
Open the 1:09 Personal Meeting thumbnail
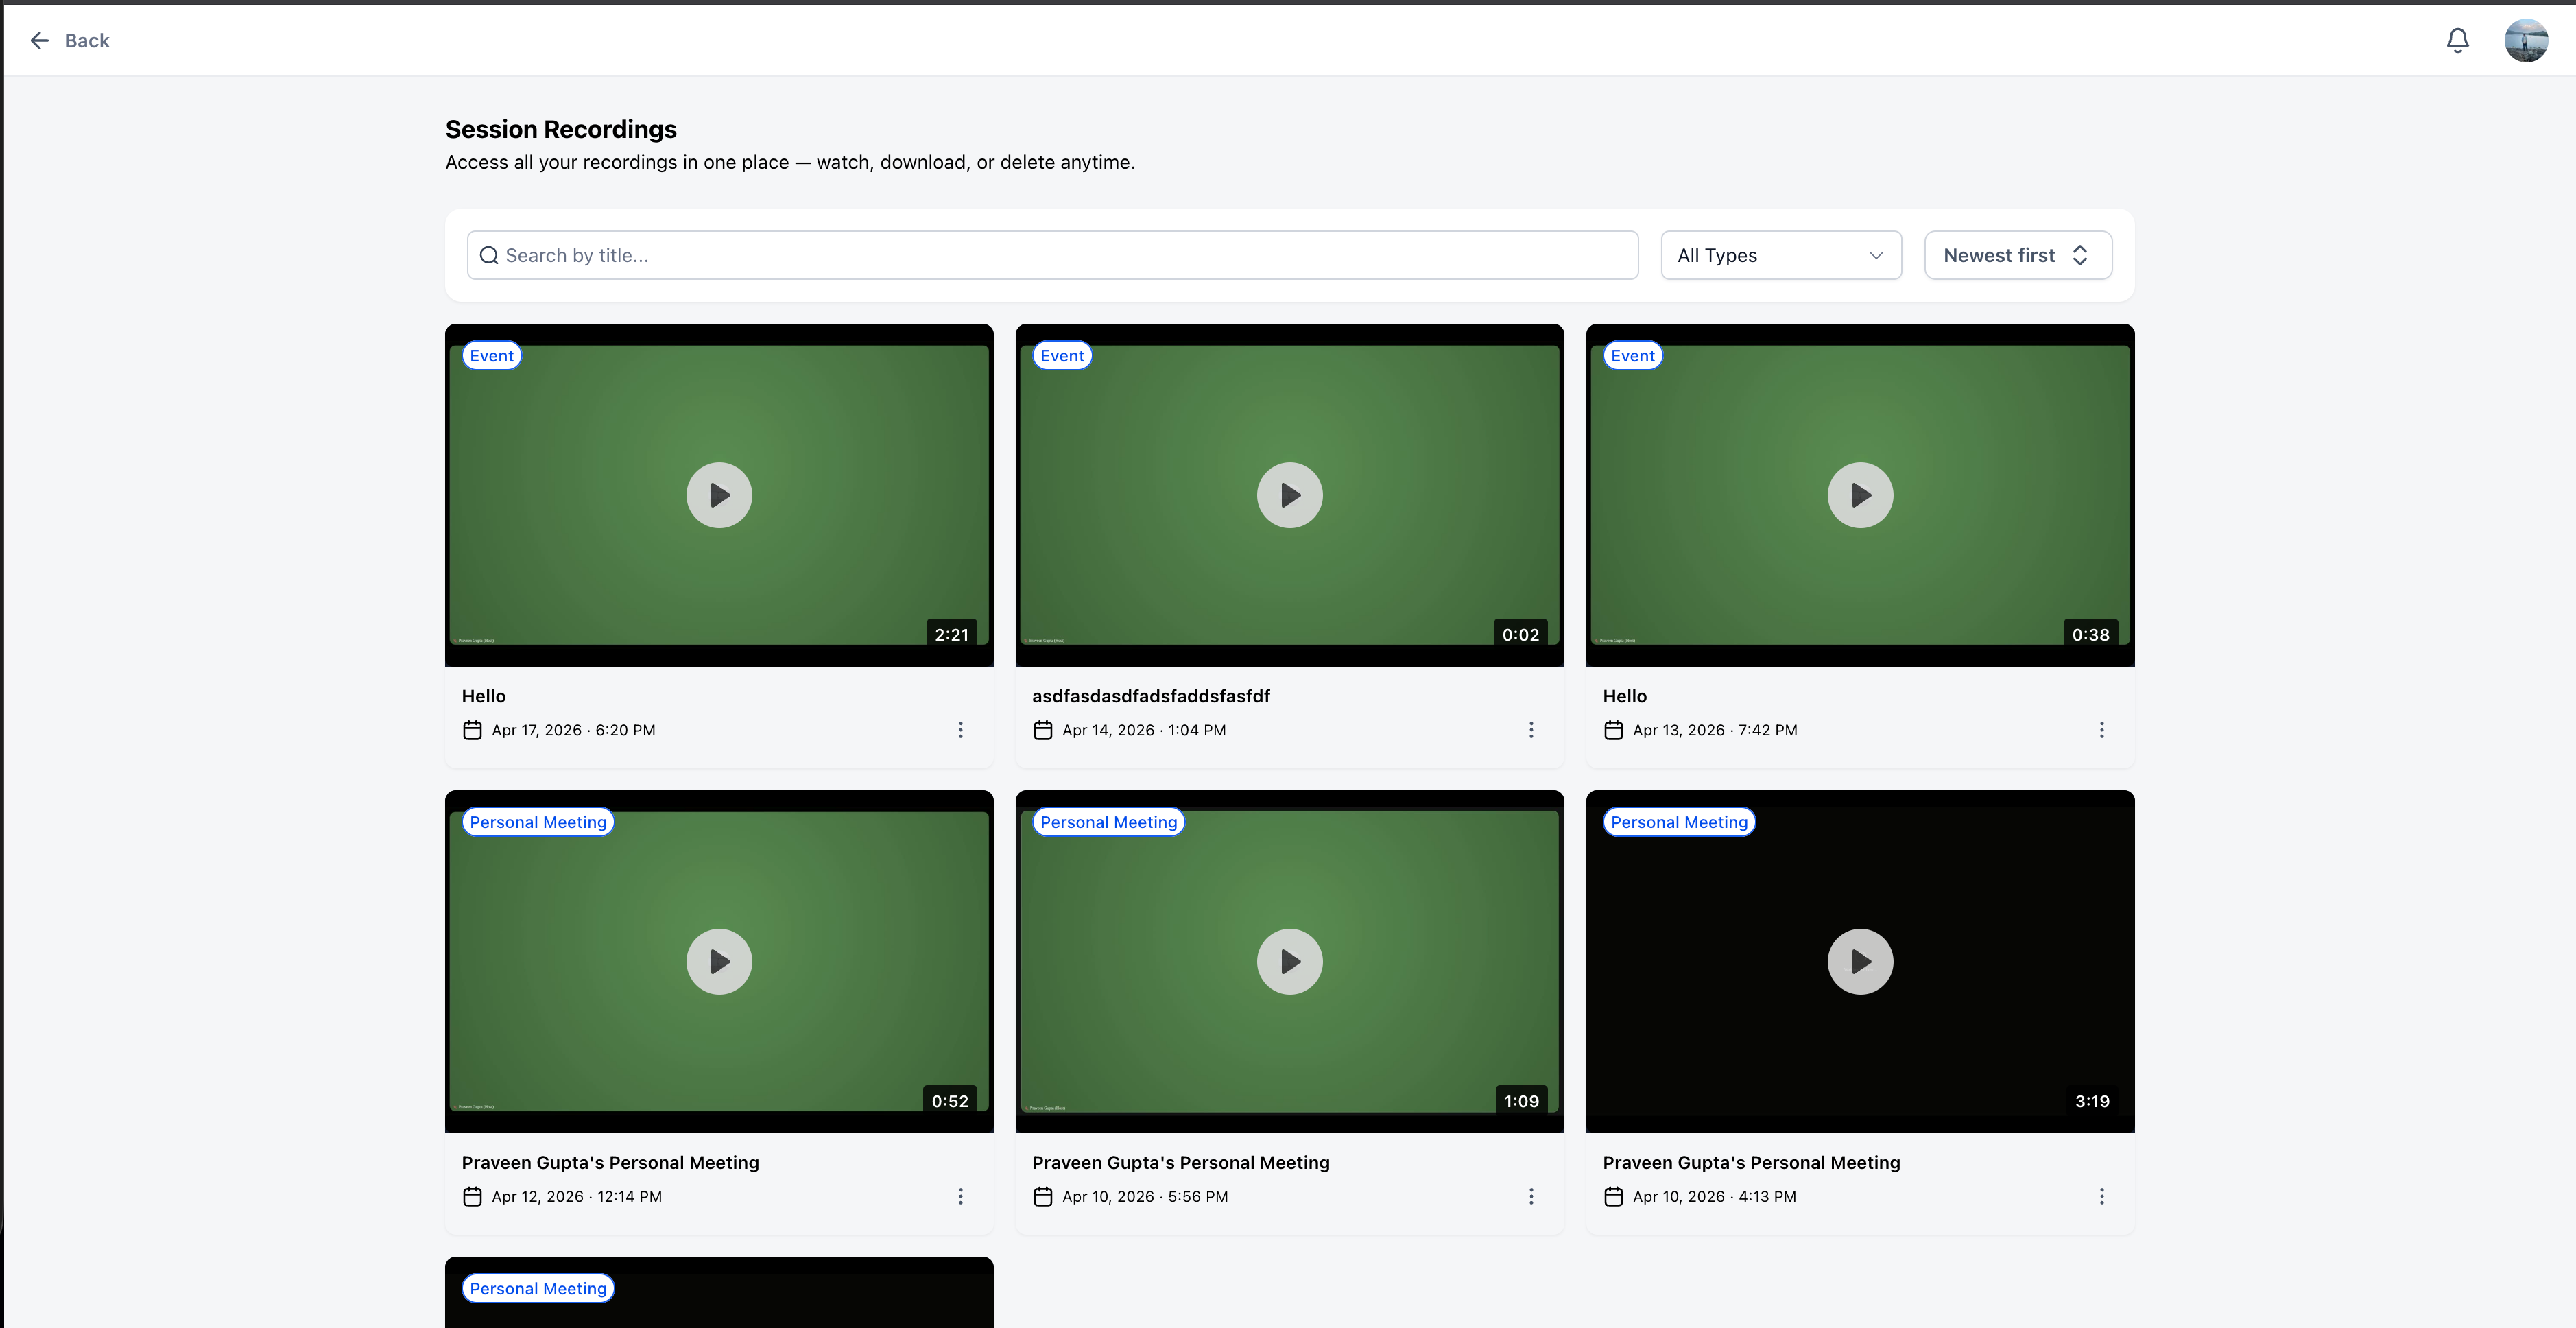coord(1289,961)
